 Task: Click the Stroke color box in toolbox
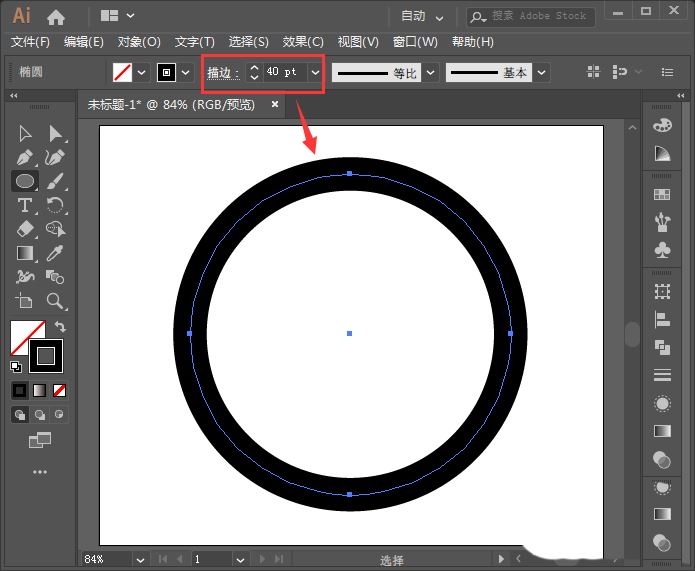(x=46, y=355)
